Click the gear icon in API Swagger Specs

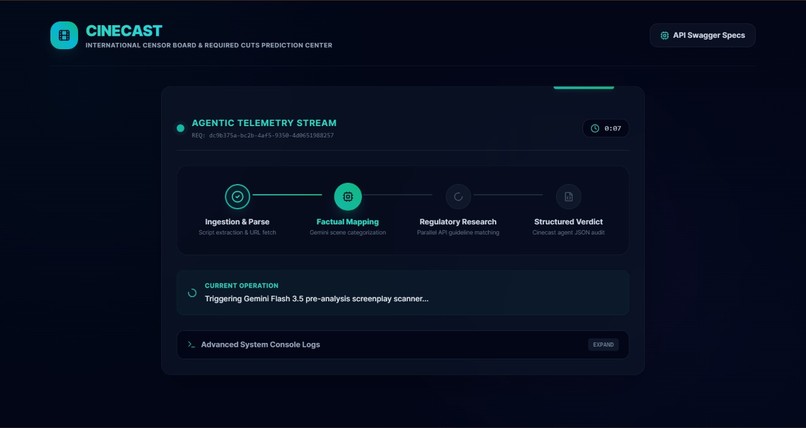tap(664, 35)
